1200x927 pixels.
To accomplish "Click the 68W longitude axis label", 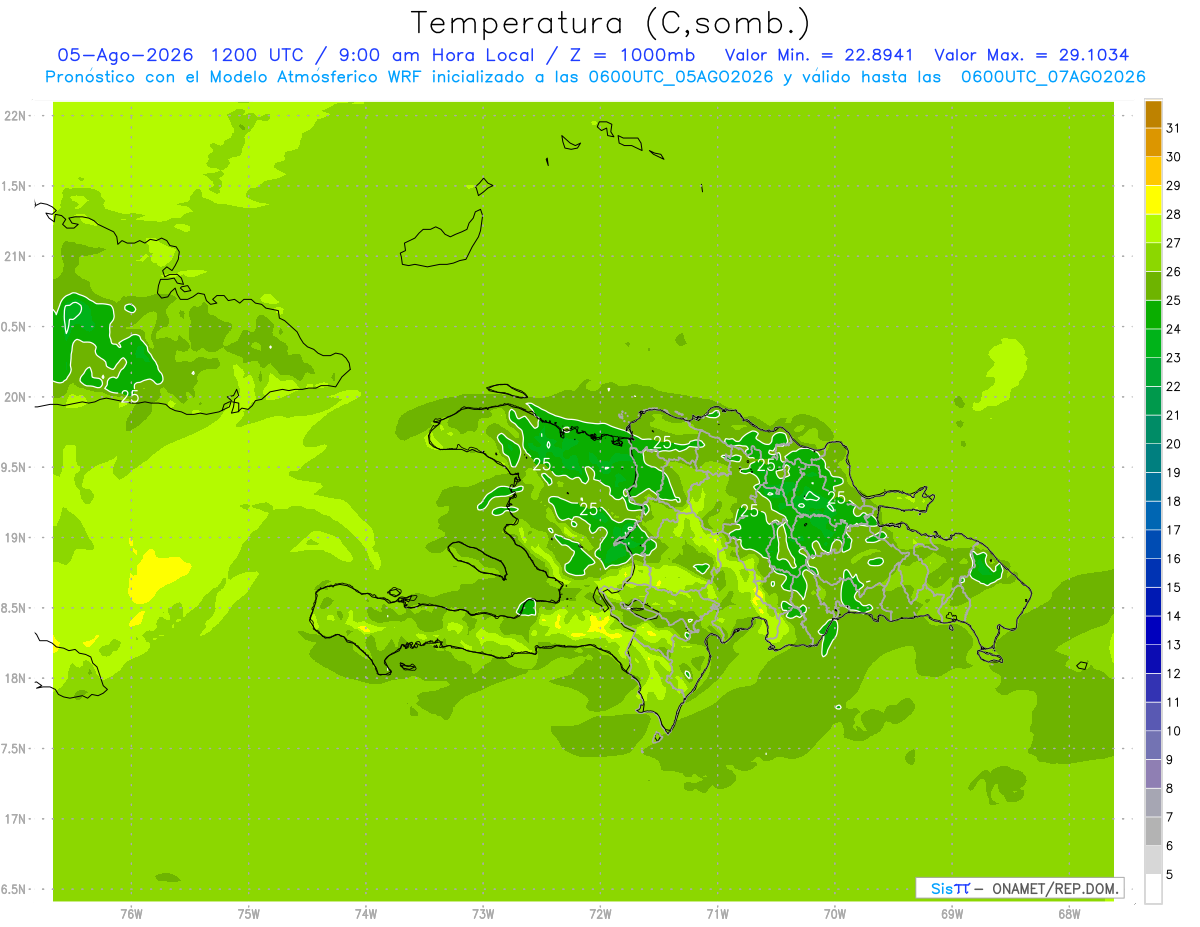I will pos(1069,914).
